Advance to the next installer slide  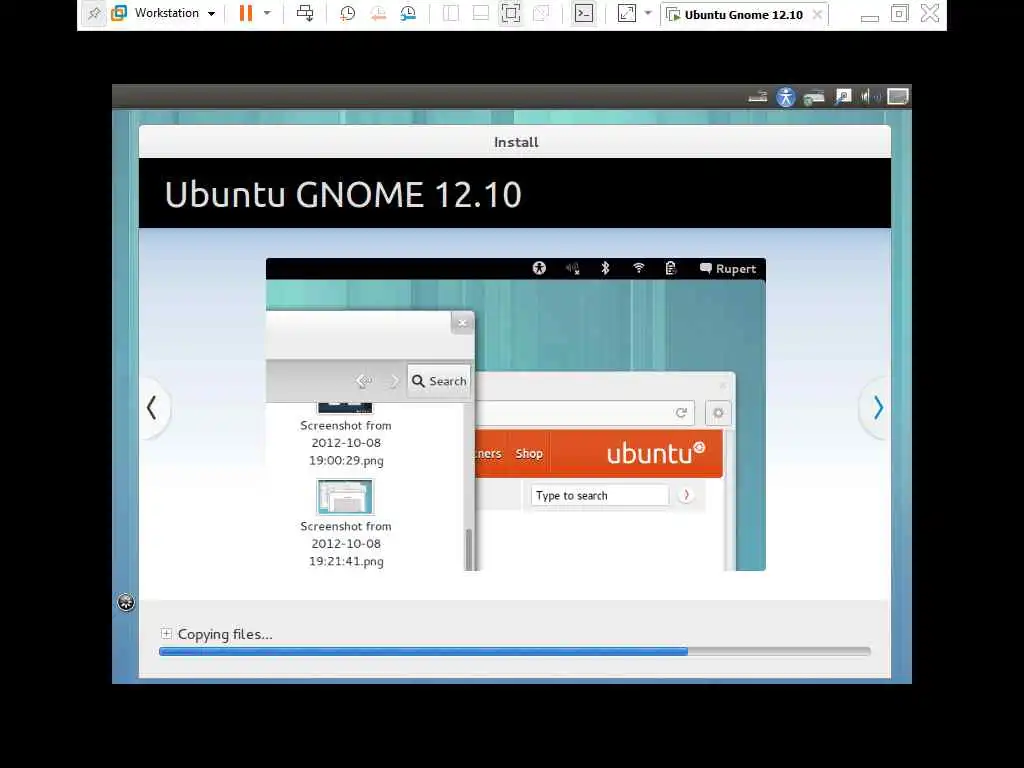(878, 408)
